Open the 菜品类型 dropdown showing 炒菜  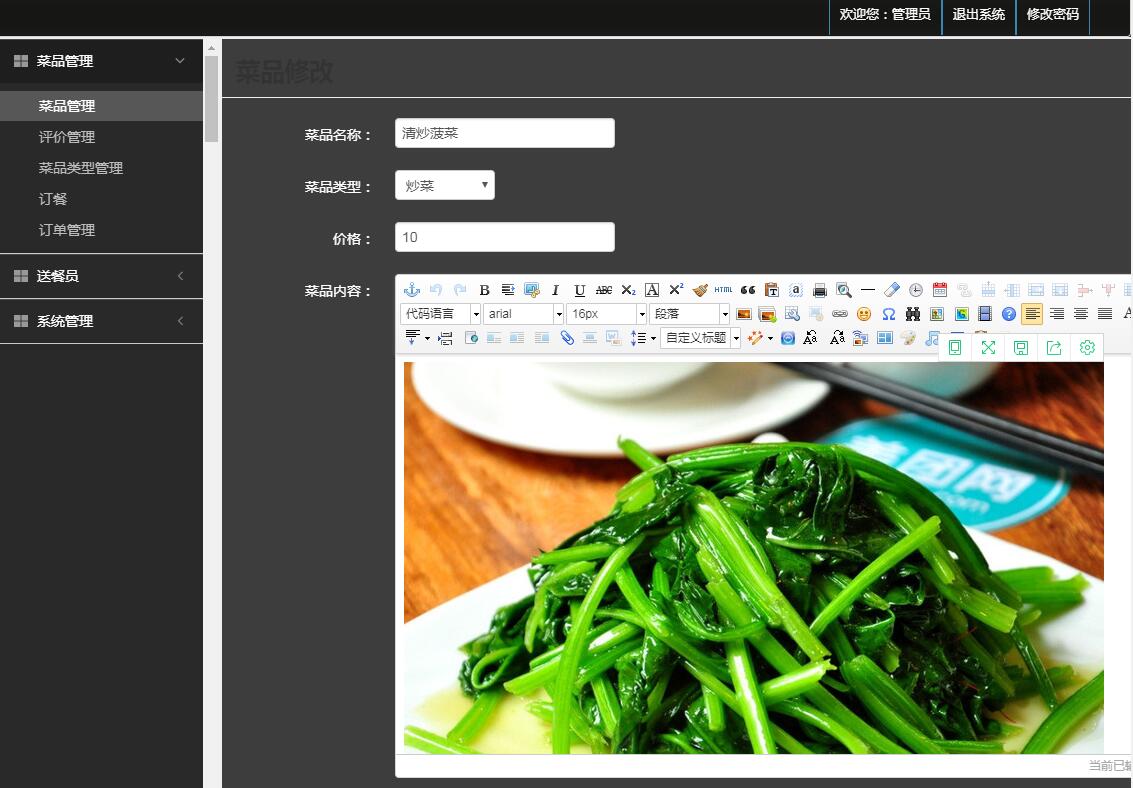(x=445, y=185)
